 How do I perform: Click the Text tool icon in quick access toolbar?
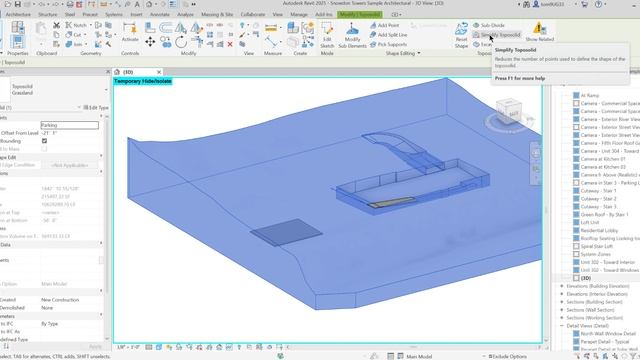[x=137, y=4]
